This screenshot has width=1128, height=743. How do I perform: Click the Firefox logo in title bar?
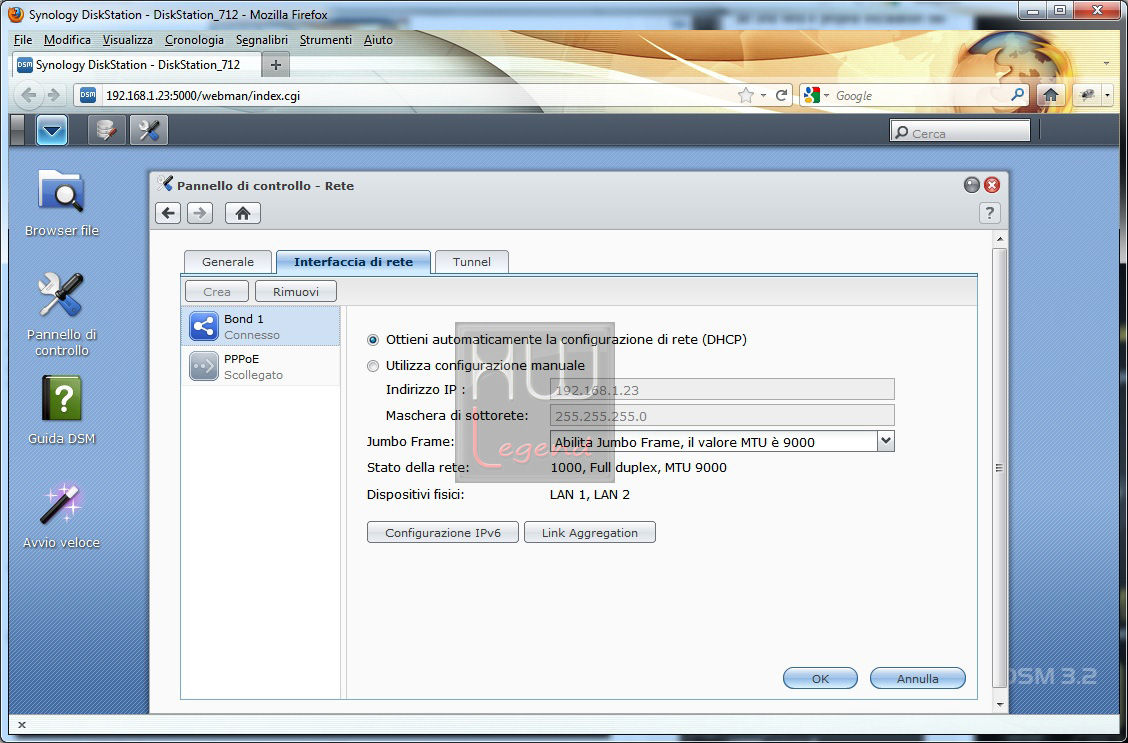click(16, 14)
